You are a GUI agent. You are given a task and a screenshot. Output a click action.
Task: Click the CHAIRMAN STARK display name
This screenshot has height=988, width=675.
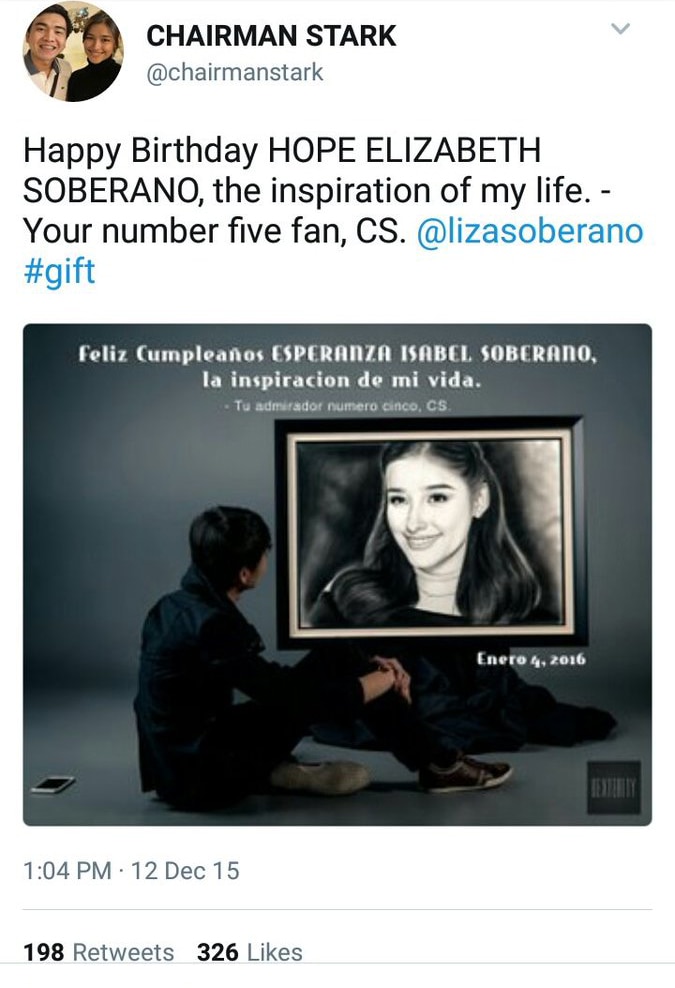point(272,36)
